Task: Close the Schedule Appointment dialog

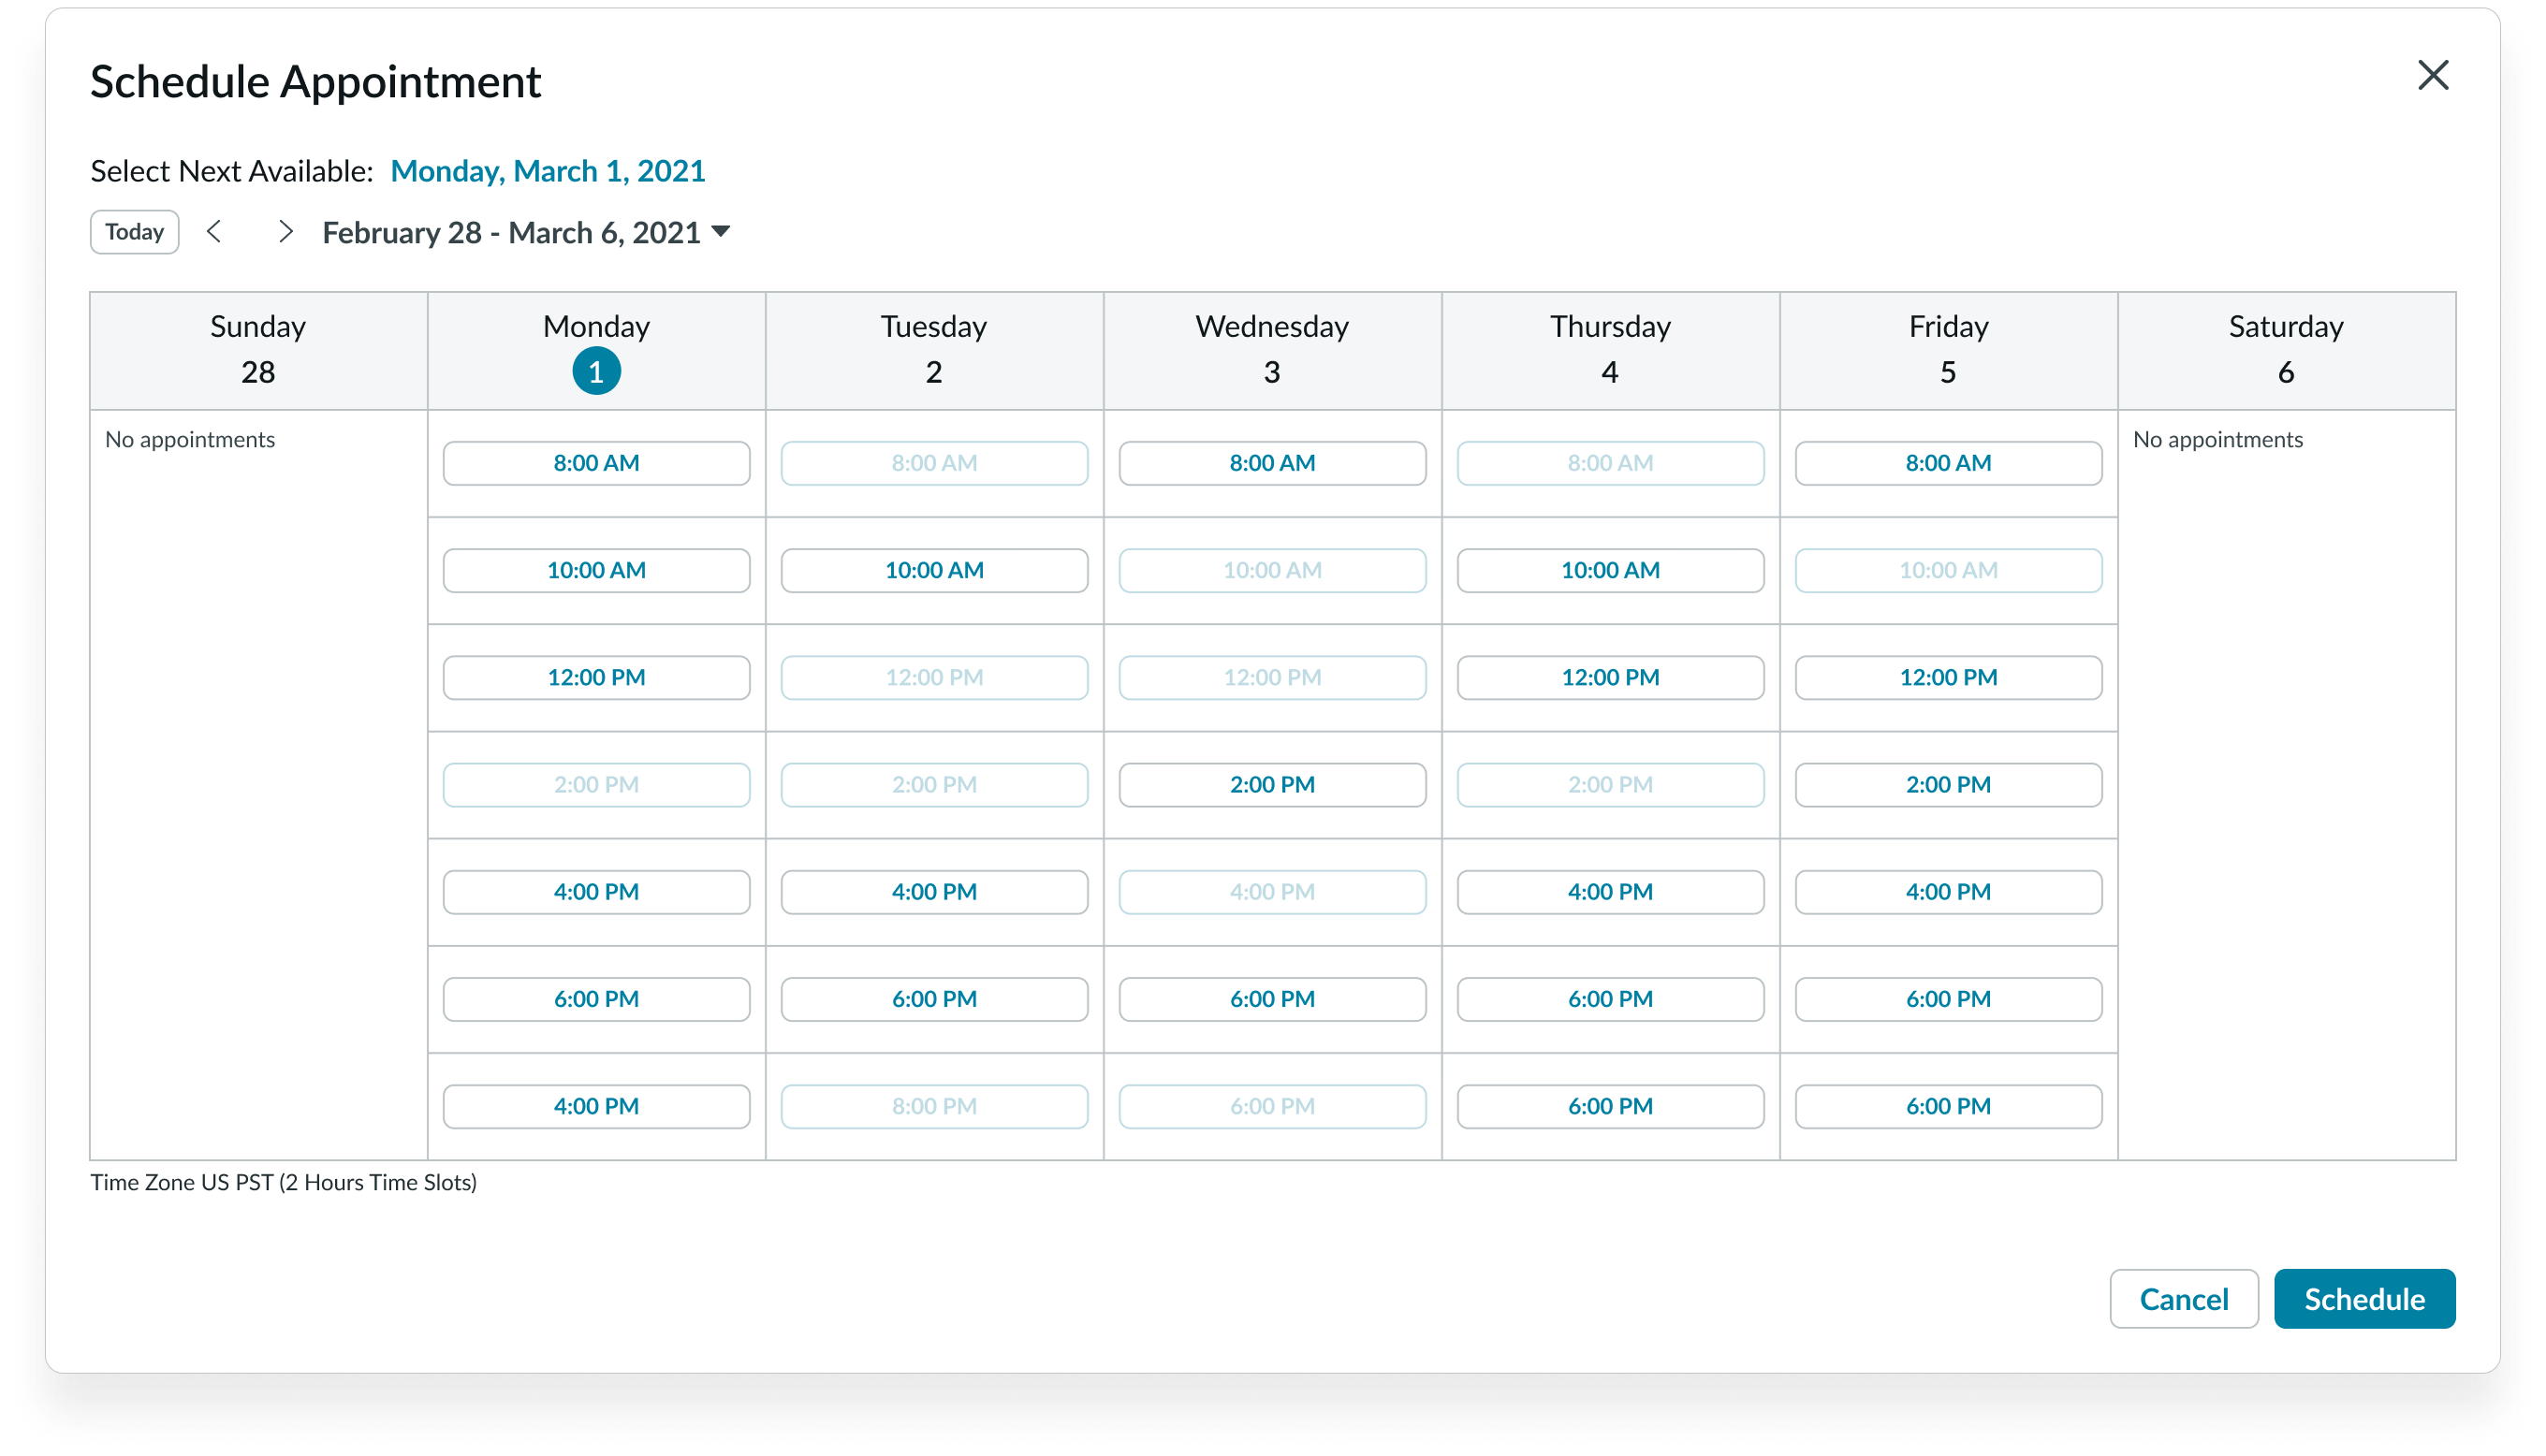Action: [x=2432, y=75]
